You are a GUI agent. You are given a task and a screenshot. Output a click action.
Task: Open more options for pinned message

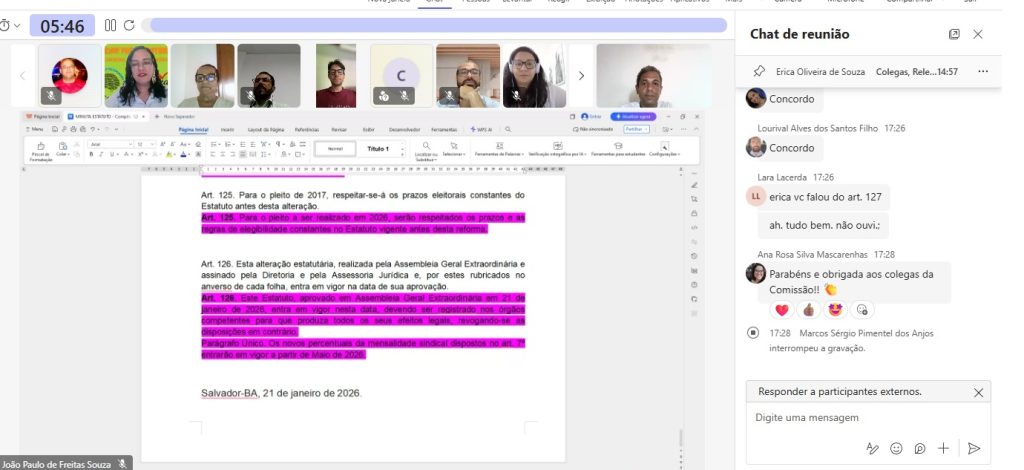[x=983, y=72]
